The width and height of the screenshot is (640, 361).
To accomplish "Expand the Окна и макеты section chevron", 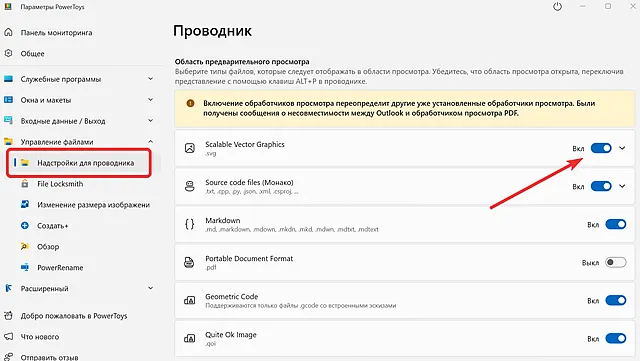I will [150, 99].
